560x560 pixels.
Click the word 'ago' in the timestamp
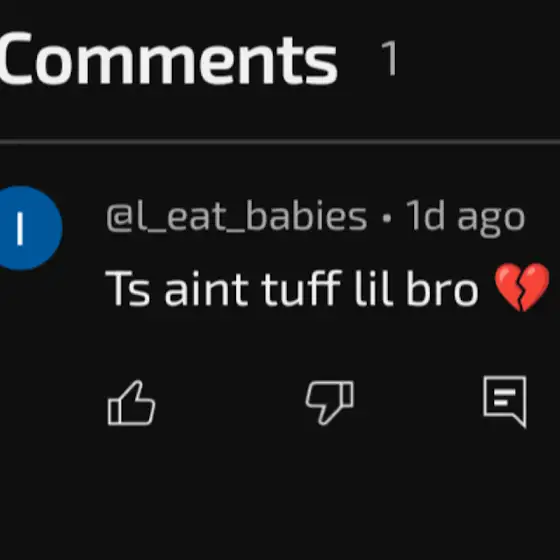click(x=491, y=221)
